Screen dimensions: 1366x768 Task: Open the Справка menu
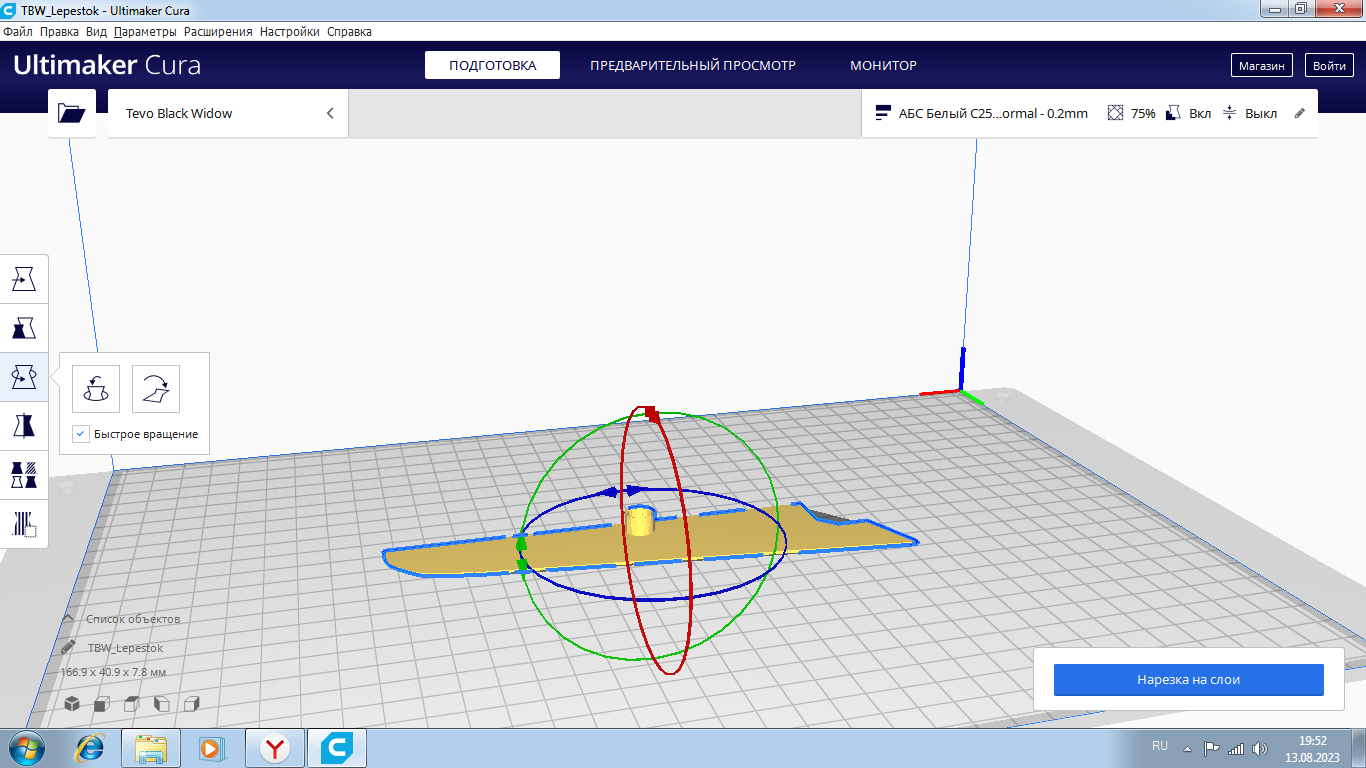click(349, 32)
